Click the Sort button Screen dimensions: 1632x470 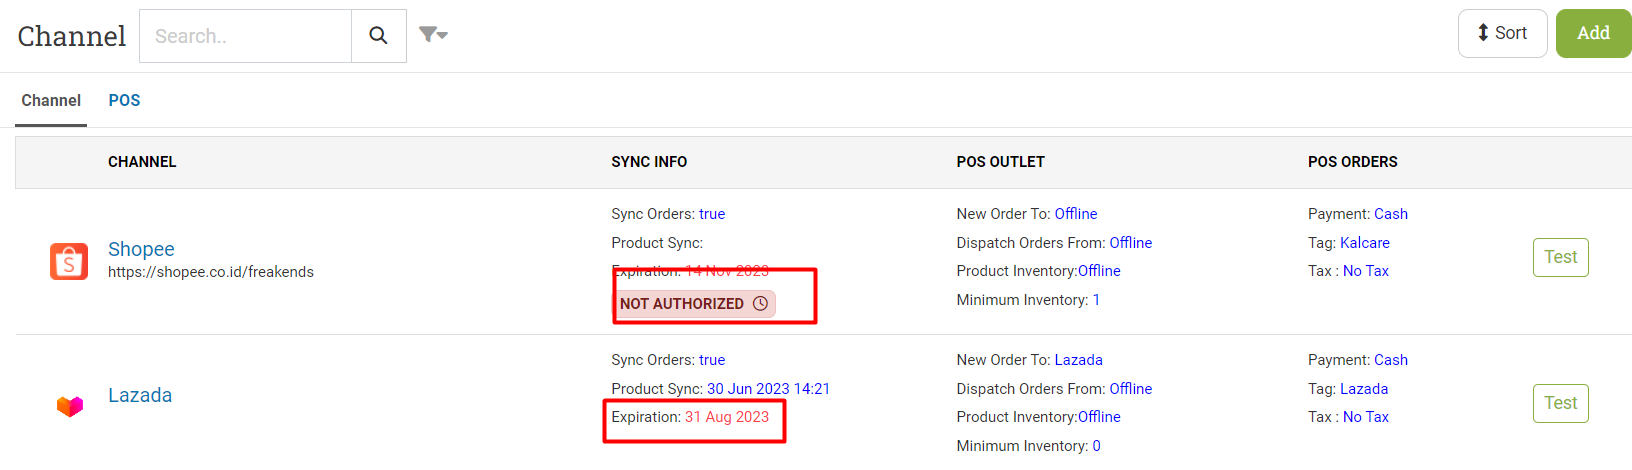[x=1503, y=33]
